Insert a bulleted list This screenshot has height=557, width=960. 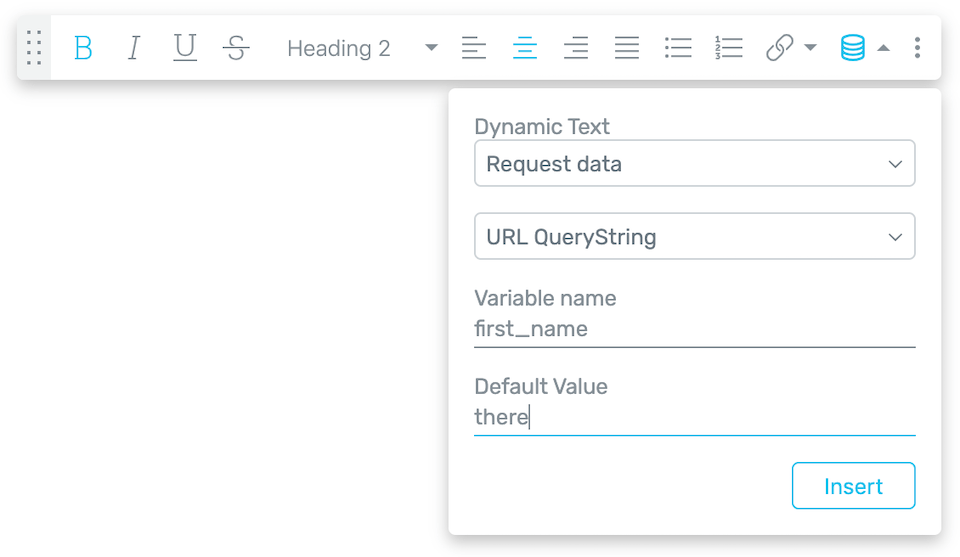[678, 48]
